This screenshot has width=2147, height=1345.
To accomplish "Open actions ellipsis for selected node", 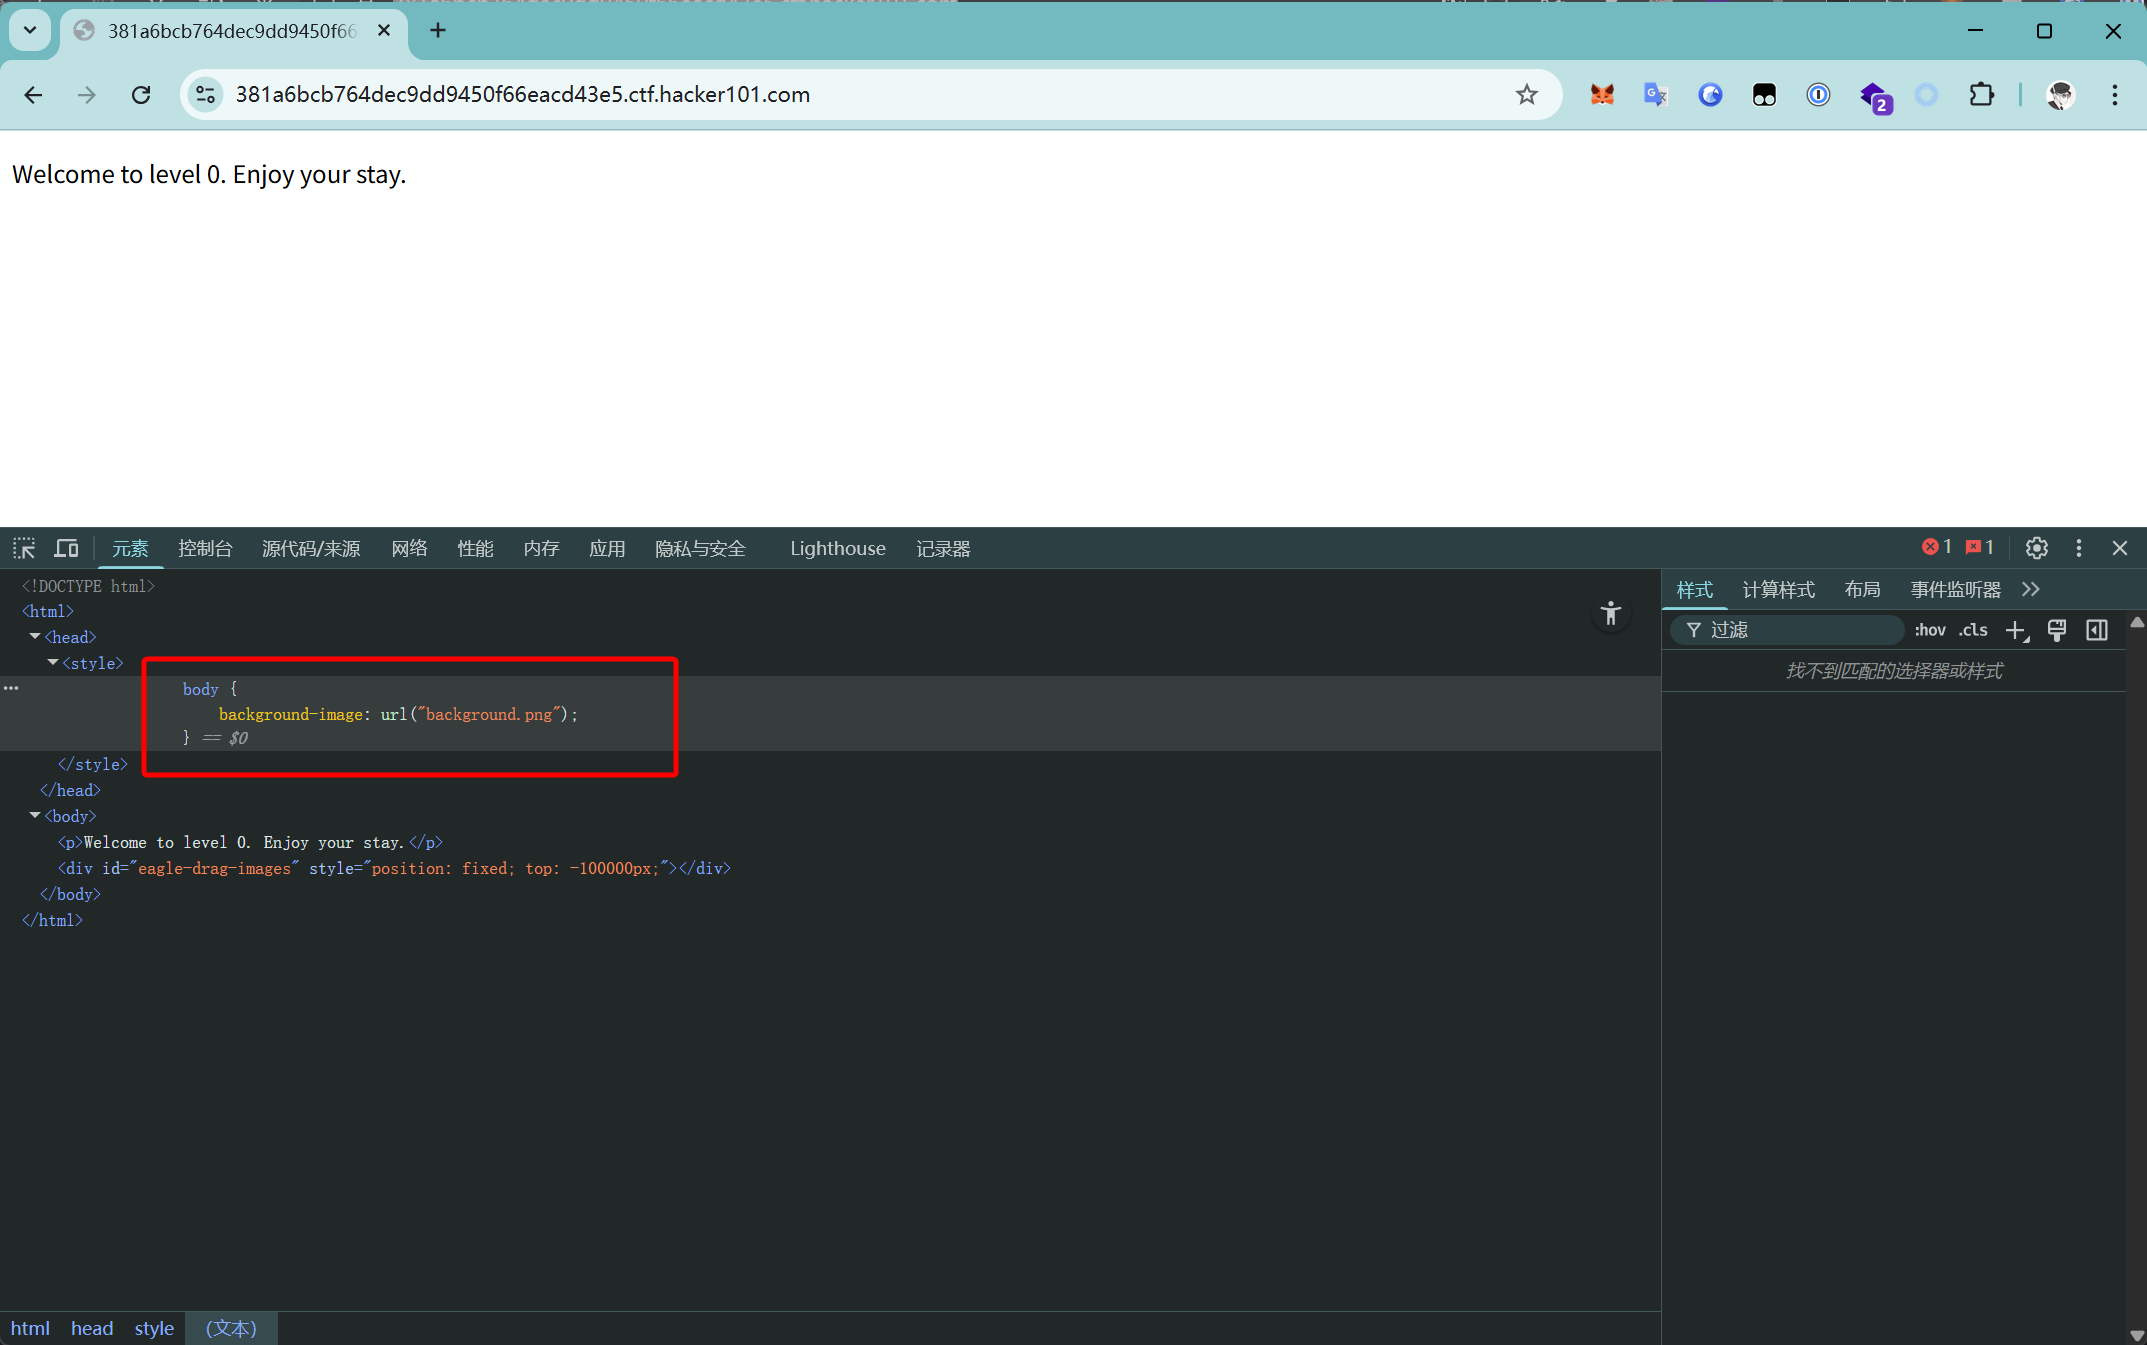I will 11,688.
